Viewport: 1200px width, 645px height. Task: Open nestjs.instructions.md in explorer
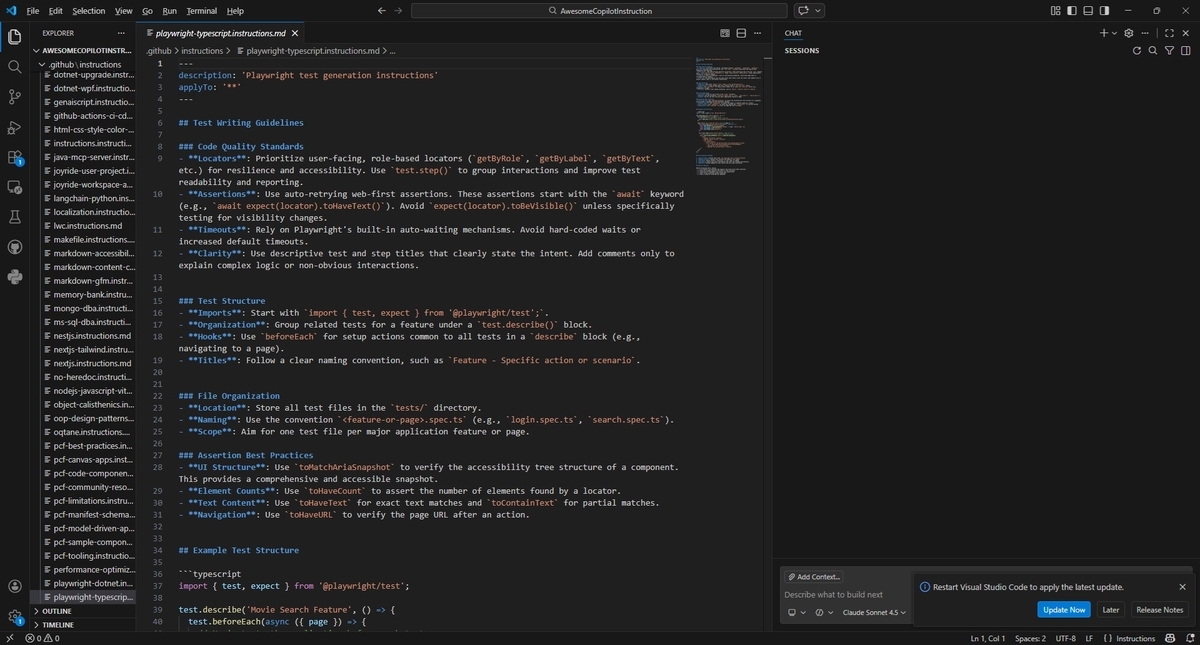91,336
